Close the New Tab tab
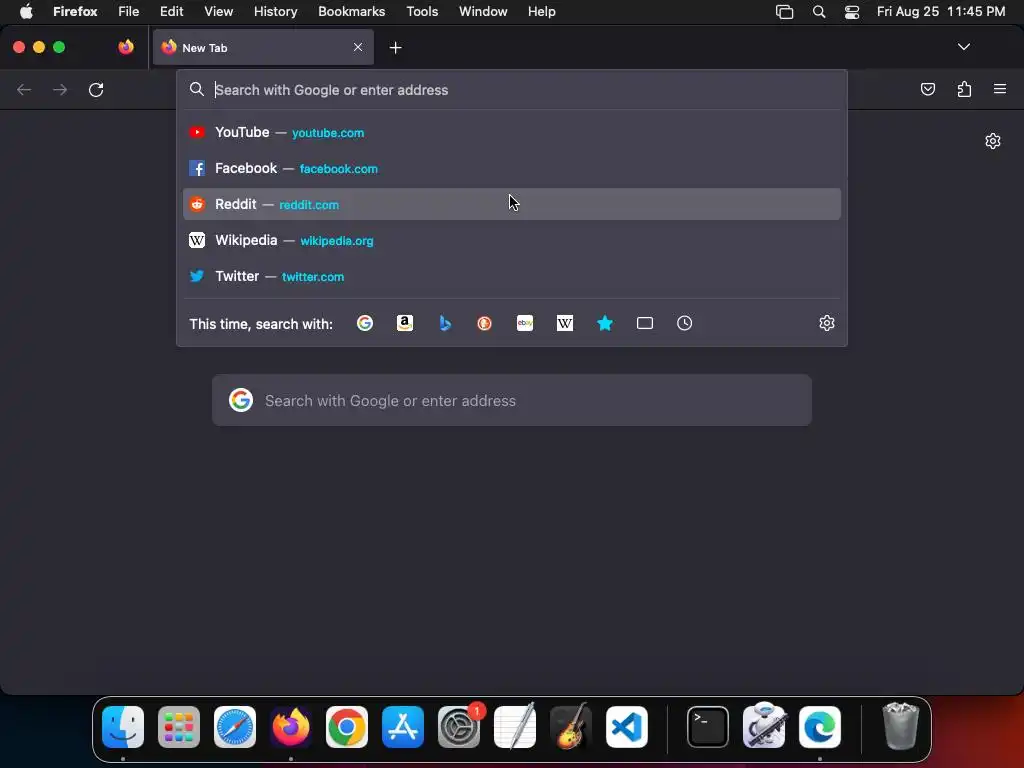The height and width of the screenshot is (768, 1024). coord(358,47)
